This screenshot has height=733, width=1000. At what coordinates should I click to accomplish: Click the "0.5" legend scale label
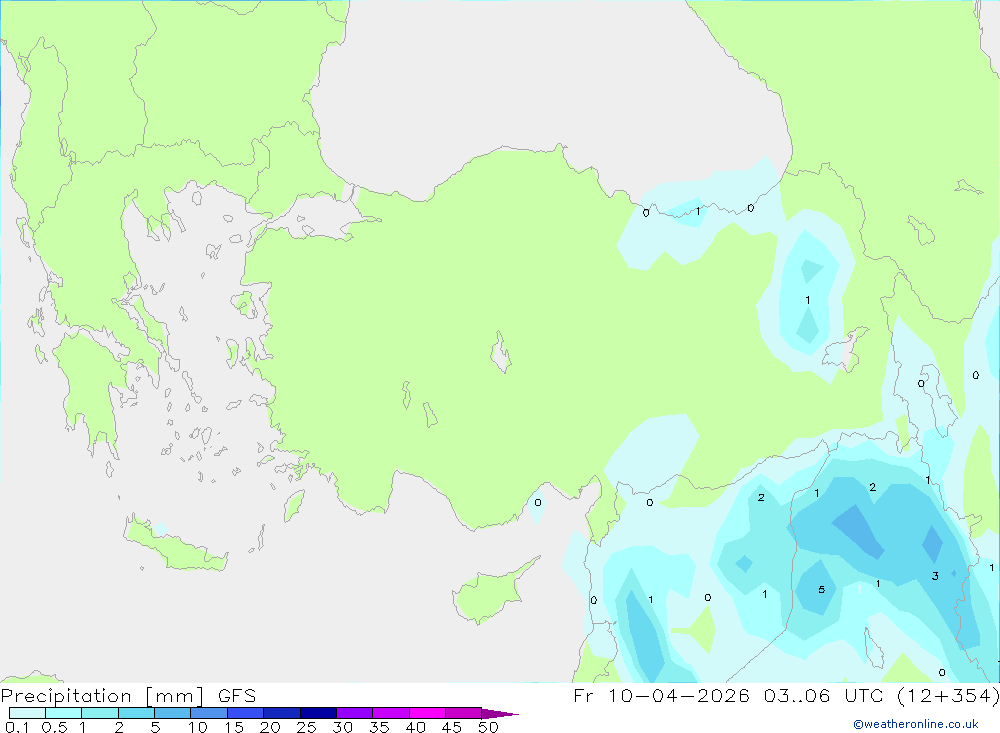pos(54,727)
